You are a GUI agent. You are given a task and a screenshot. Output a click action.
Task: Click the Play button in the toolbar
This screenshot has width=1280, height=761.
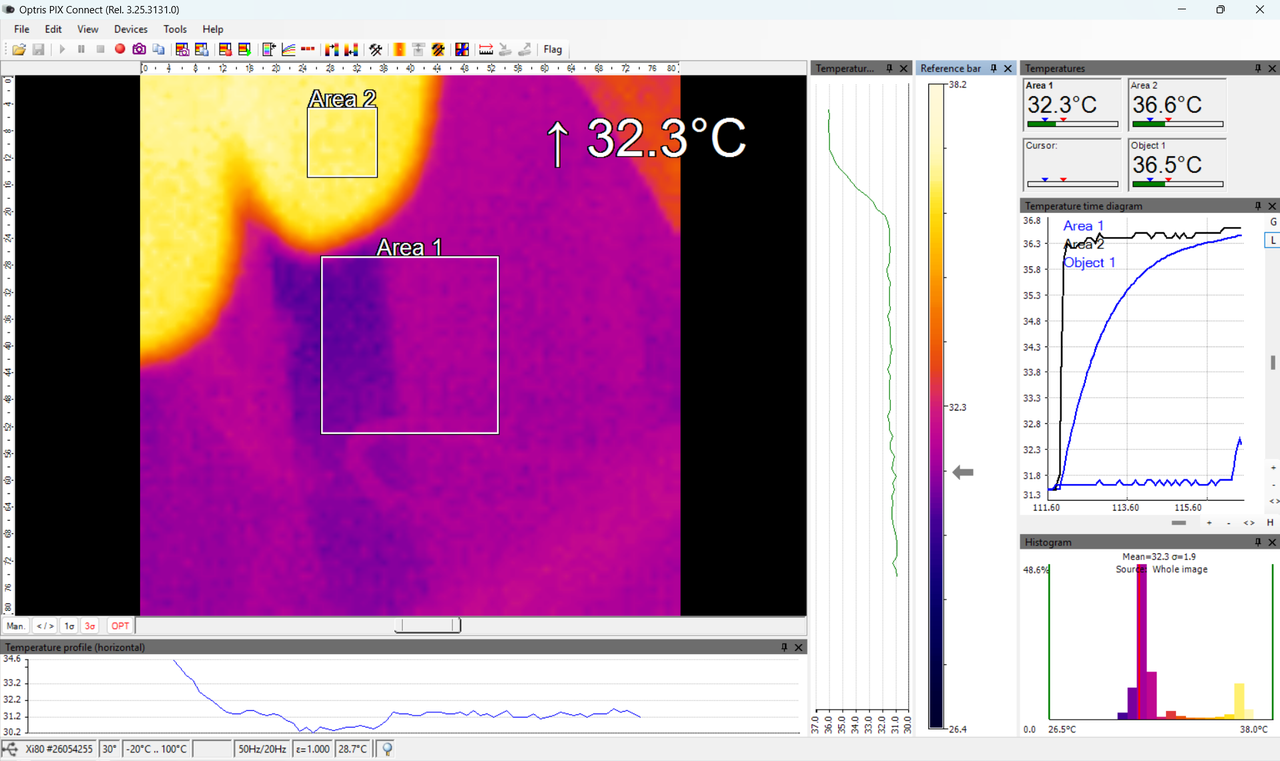pos(62,49)
